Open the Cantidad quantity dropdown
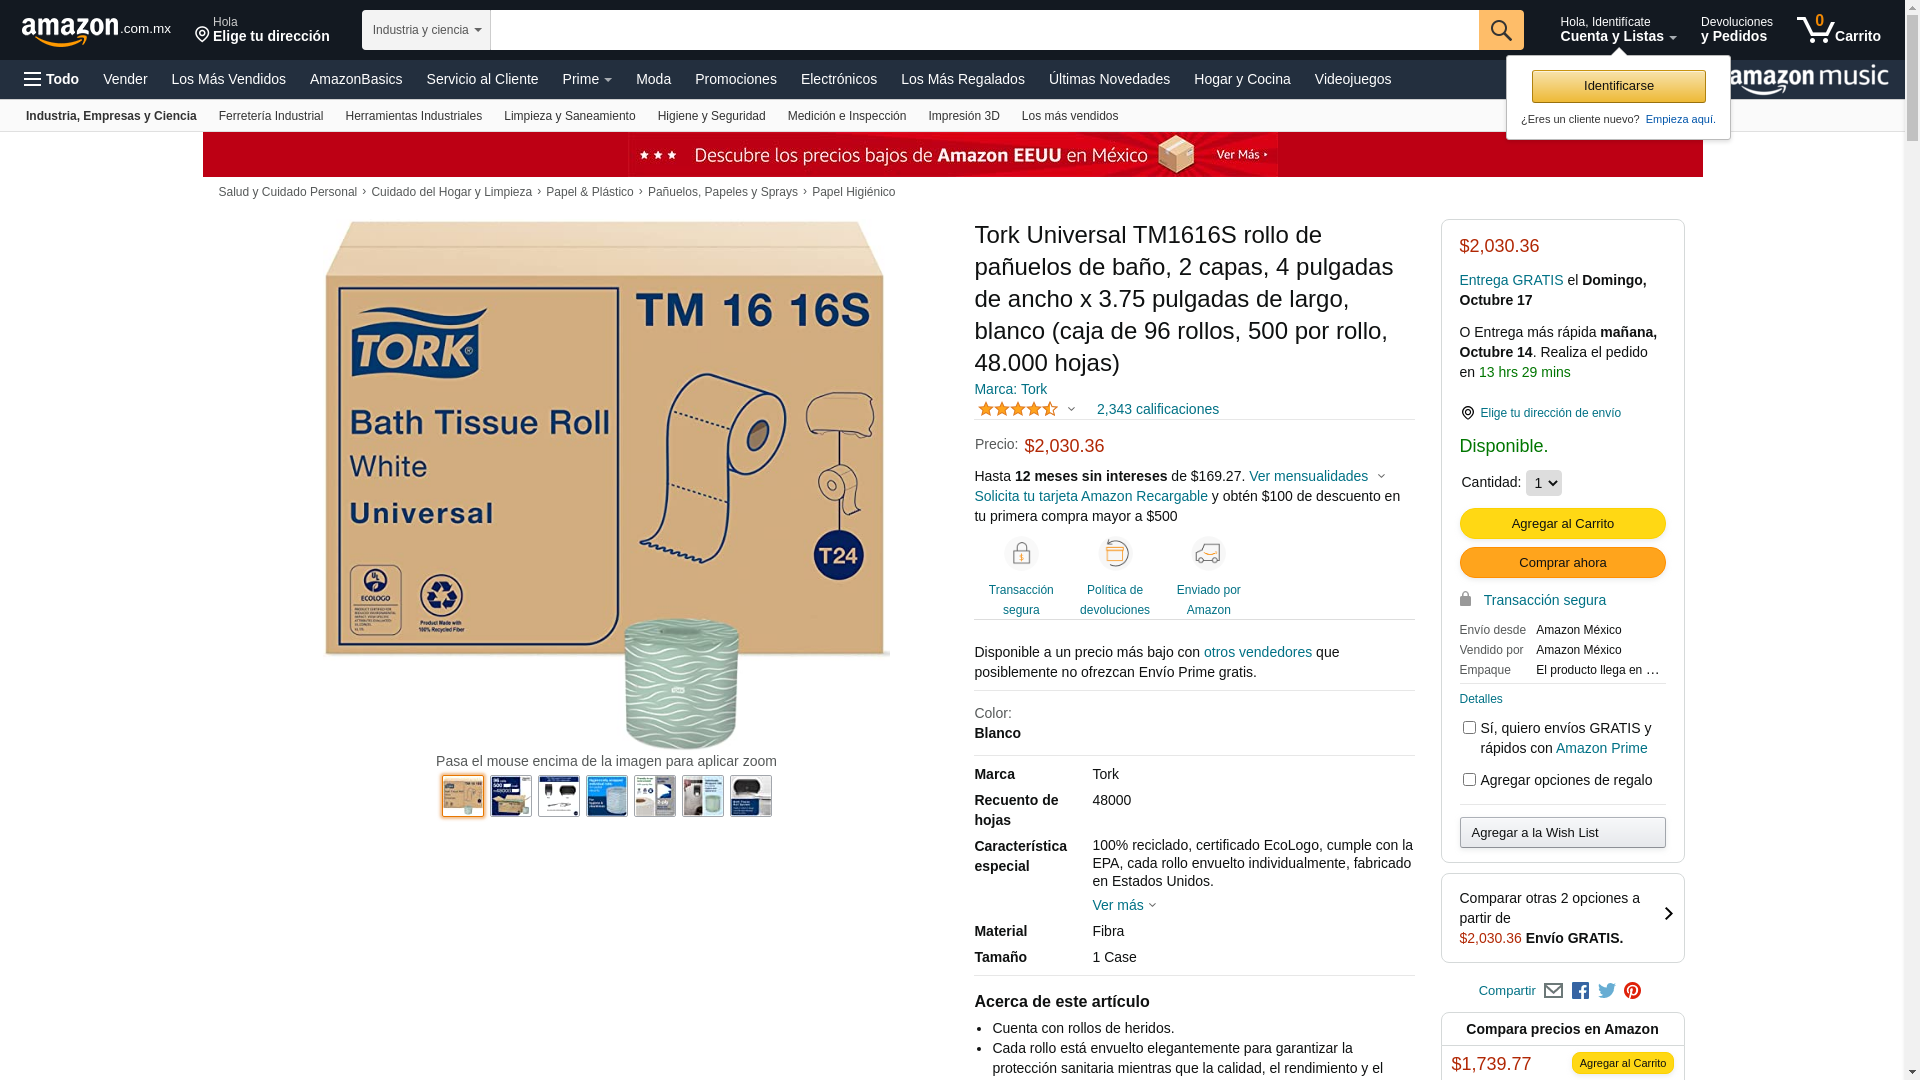The image size is (1920, 1080). click(1543, 483)
